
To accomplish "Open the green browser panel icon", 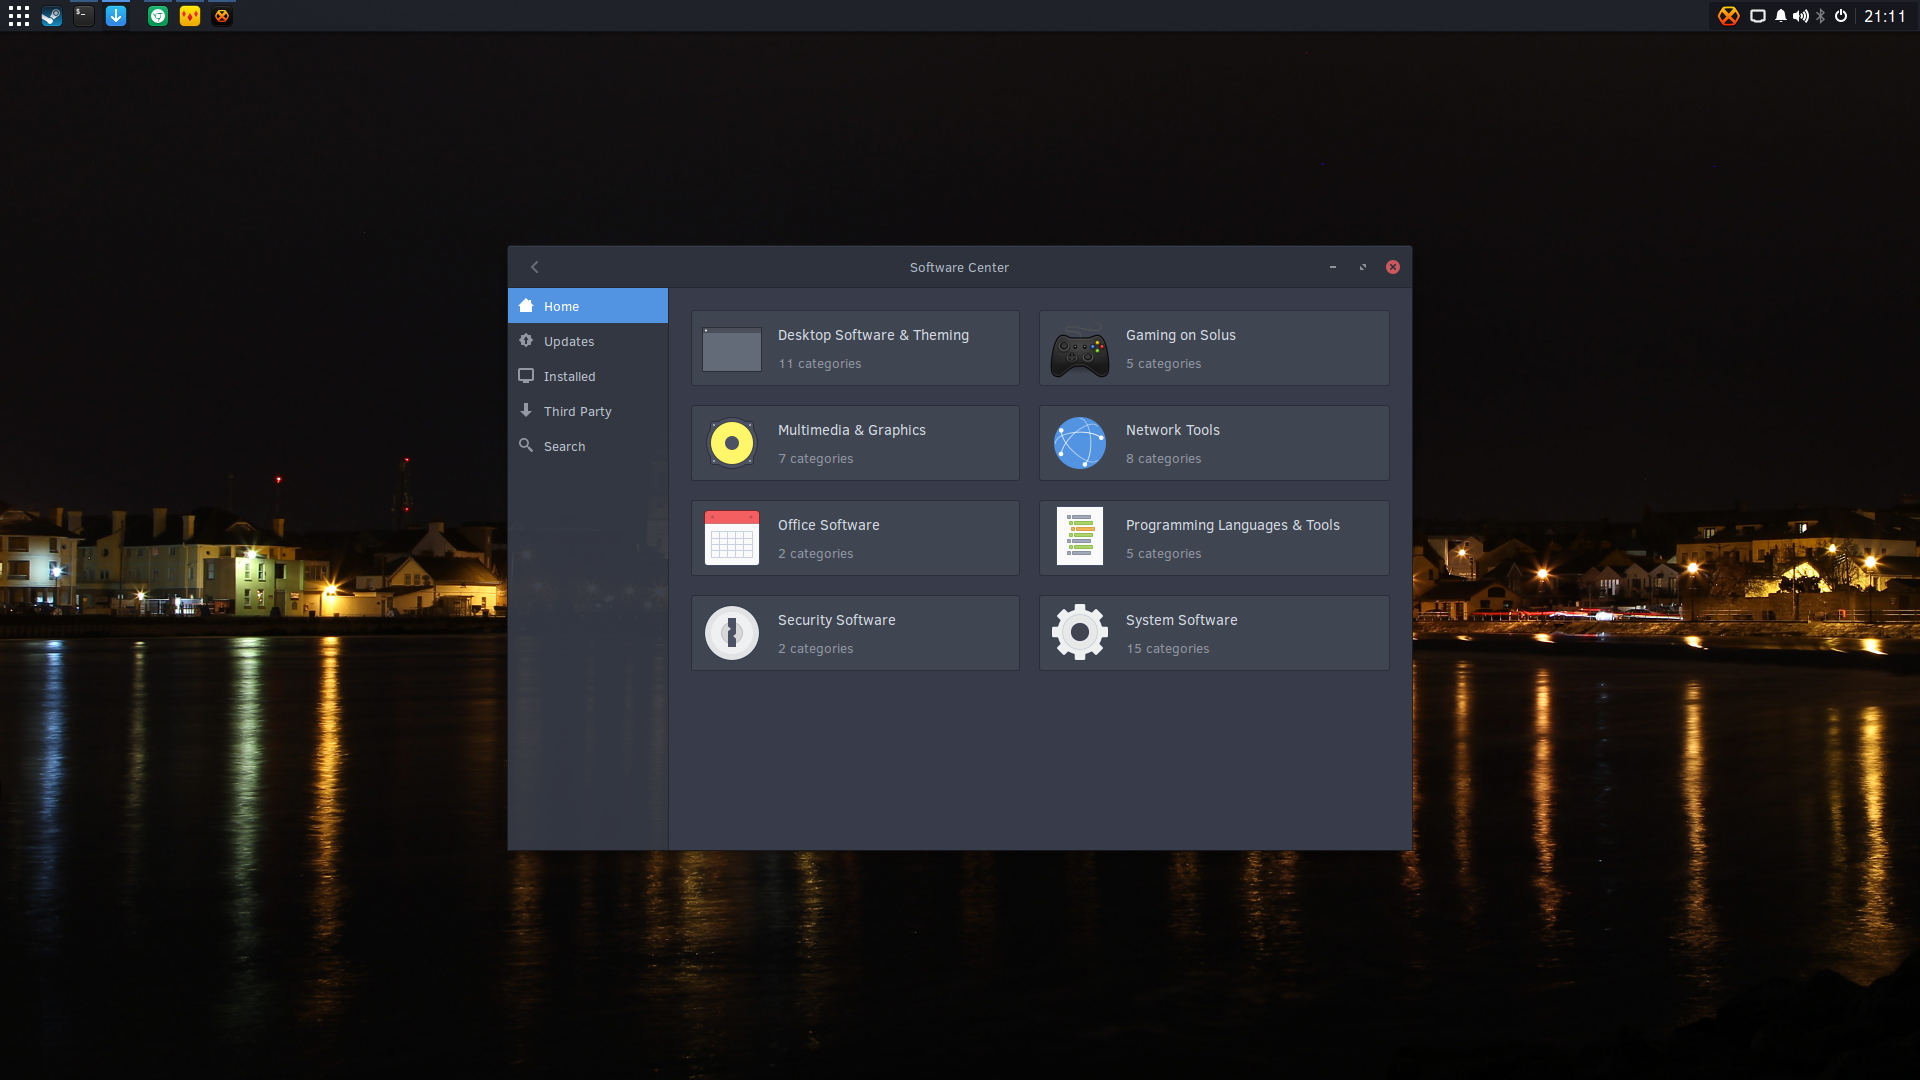I will point(158,16).
